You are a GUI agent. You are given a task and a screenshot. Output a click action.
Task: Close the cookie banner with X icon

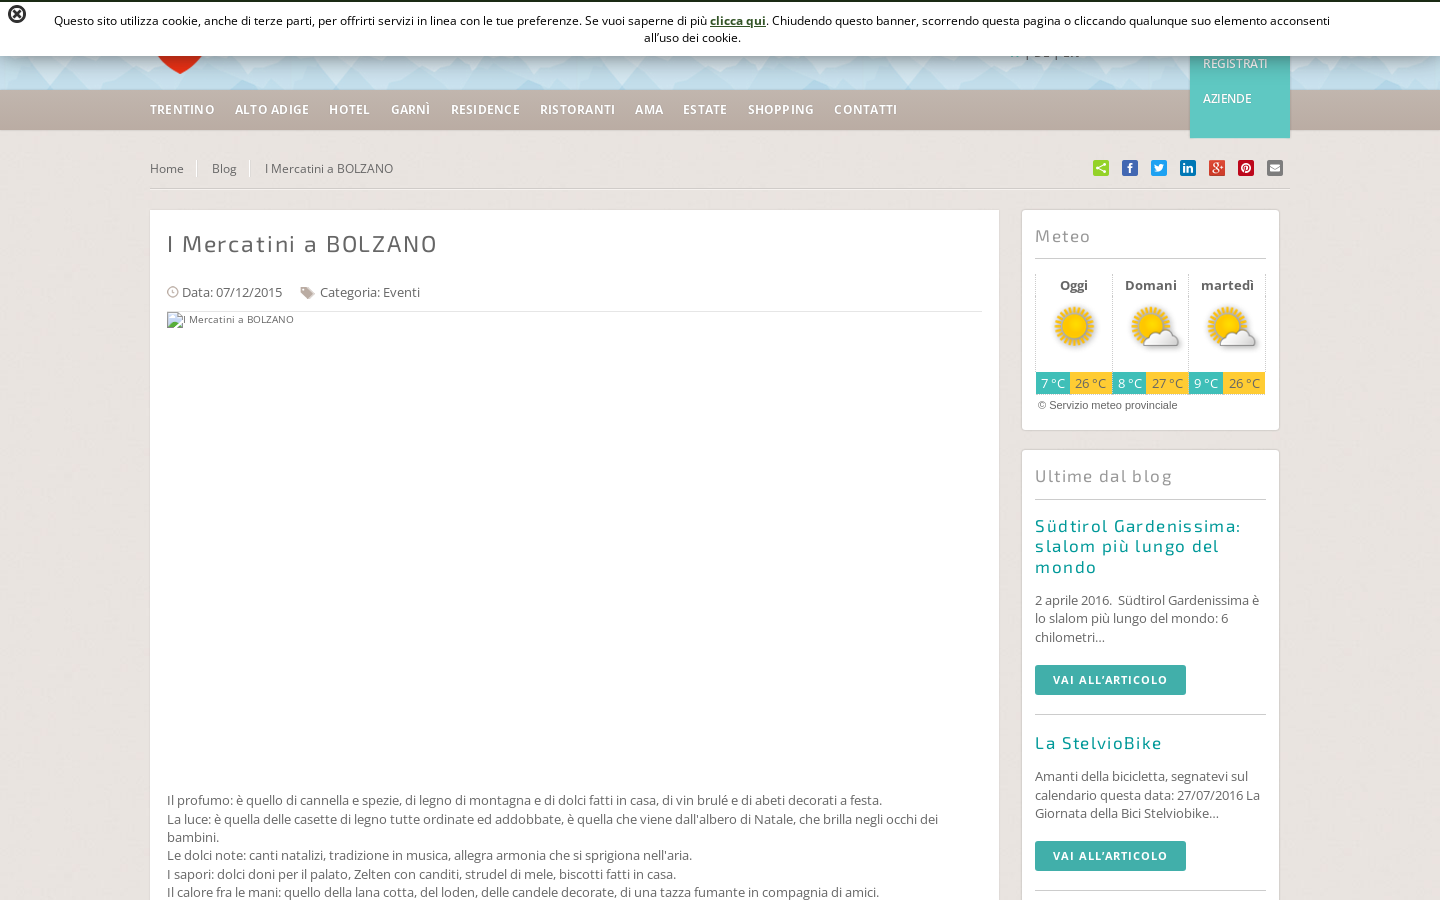(x=17, y=14)
